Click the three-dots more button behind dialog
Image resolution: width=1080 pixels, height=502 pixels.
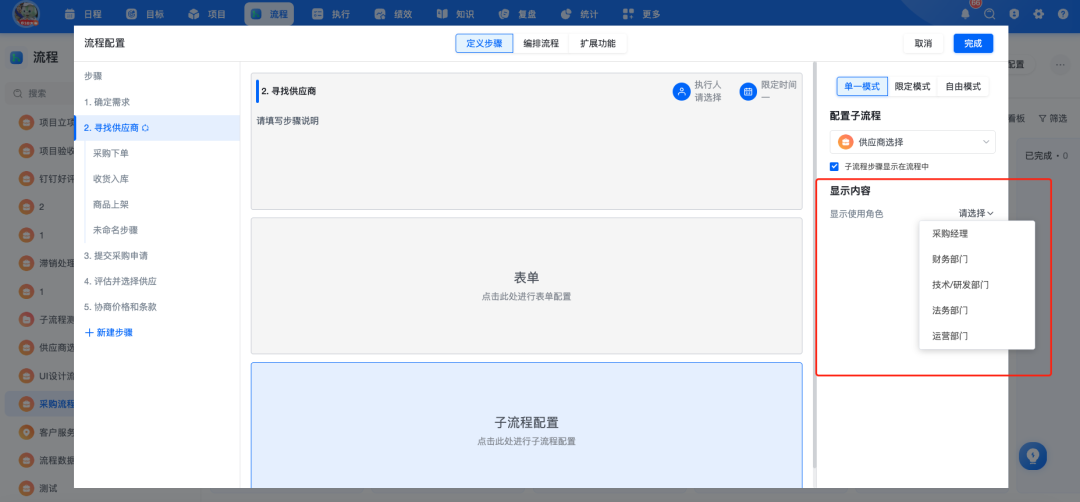pyautogui.click(x=1059, y=64)
